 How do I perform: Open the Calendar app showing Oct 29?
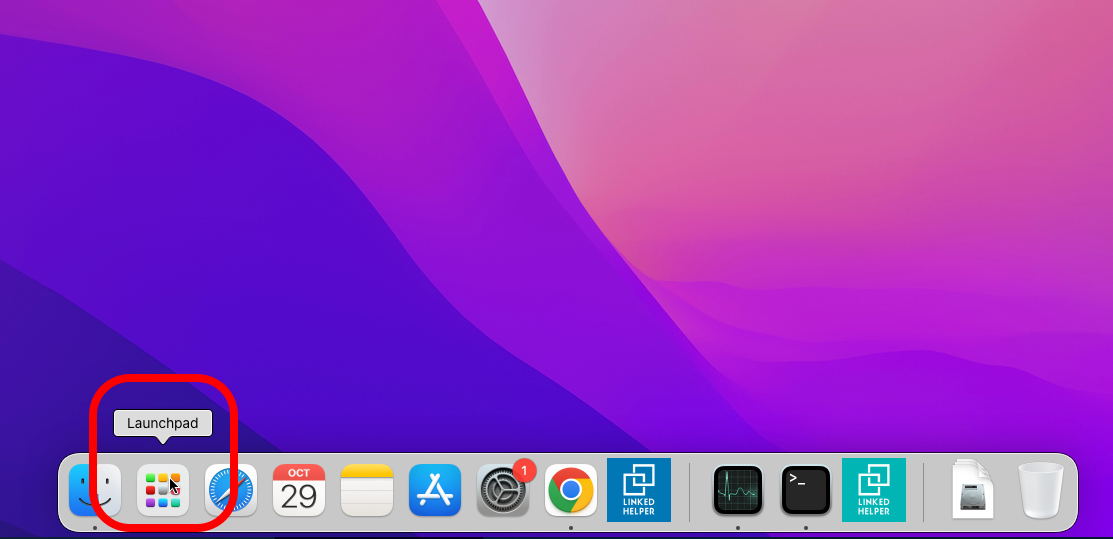[x=299, y=490]
